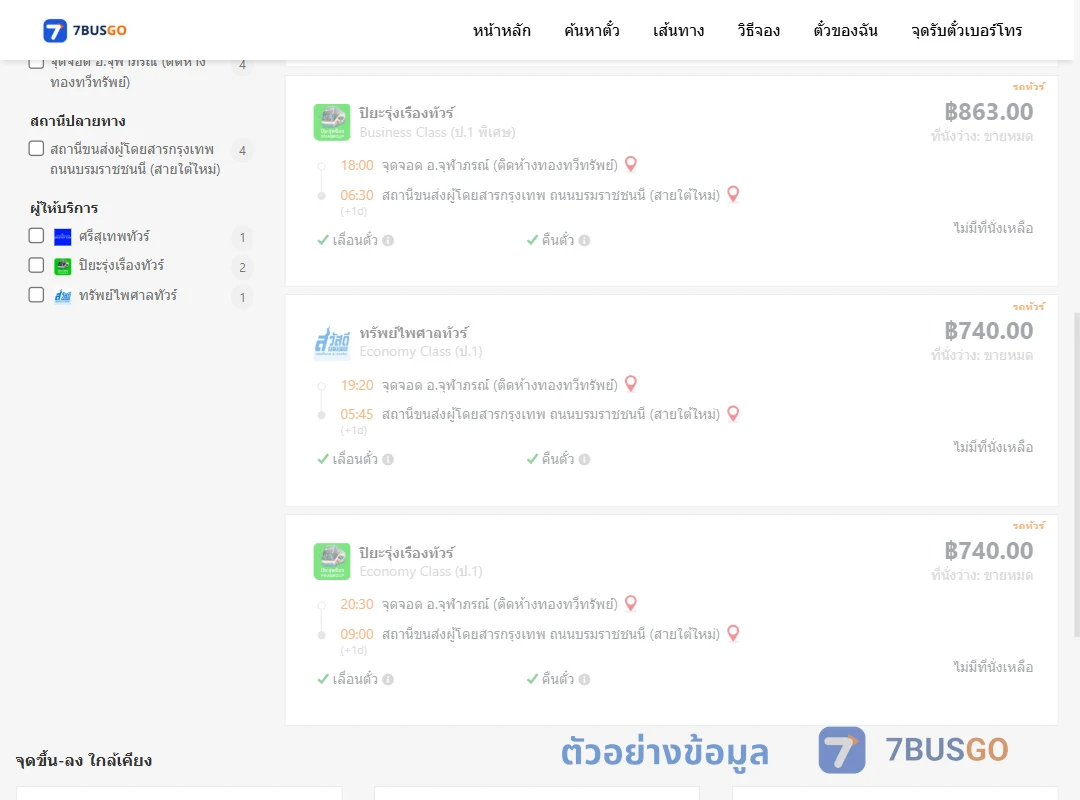Click the ทรัพย์ไพศาลทัวร์ logo in filter list
Viewport: 1080px width, 800px height.
pyautogui.click(x=63, y=296)
